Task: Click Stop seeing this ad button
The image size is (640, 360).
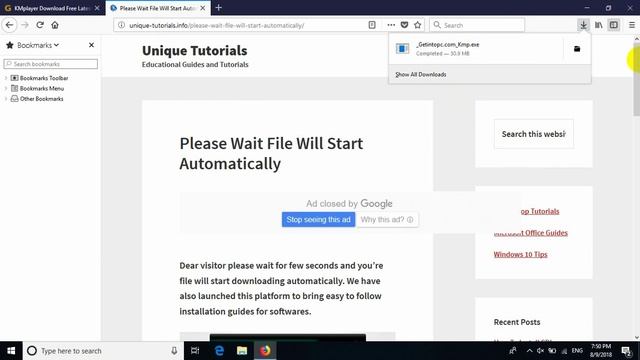Action: click(x=318, y=220)
